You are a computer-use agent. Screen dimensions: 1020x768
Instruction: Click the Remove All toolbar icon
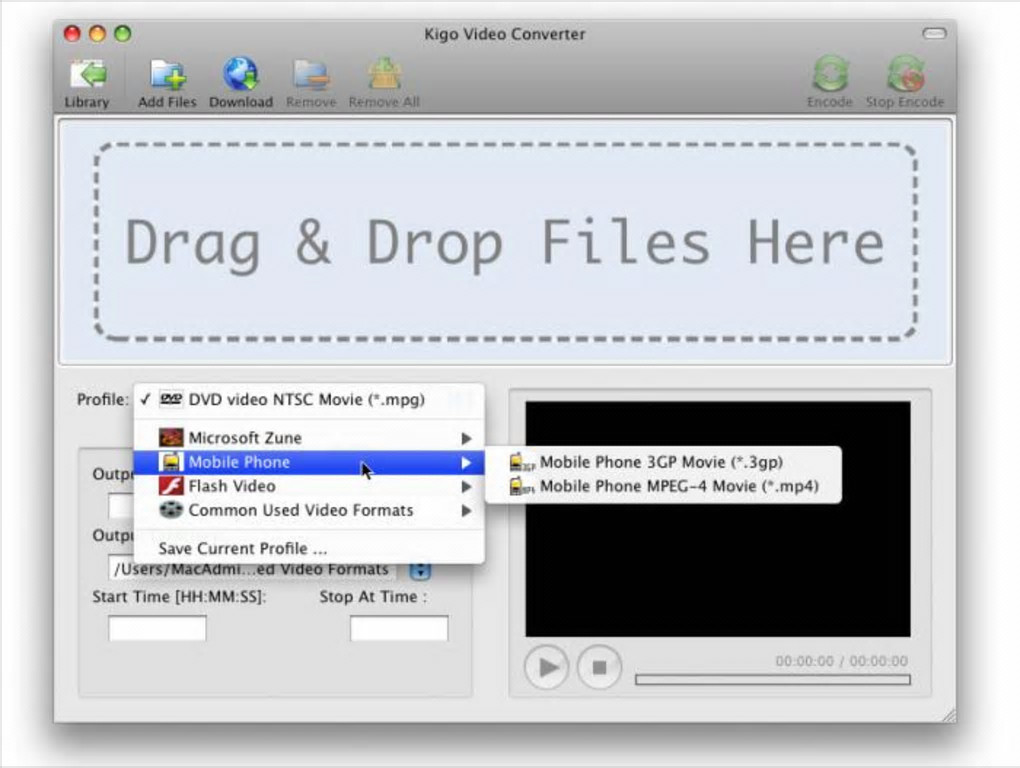click(x=384, y=74)
